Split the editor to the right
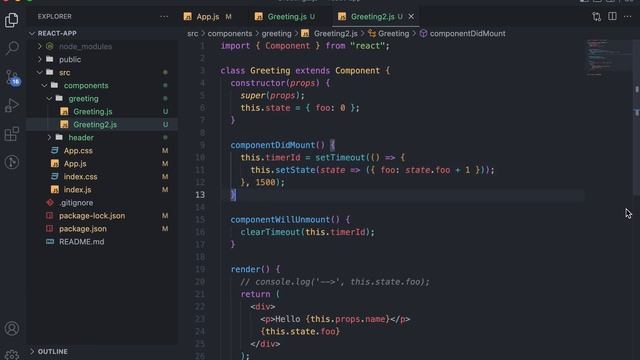Image resolution: width=640 pixels, height=360 pixels. pos(612,16)
